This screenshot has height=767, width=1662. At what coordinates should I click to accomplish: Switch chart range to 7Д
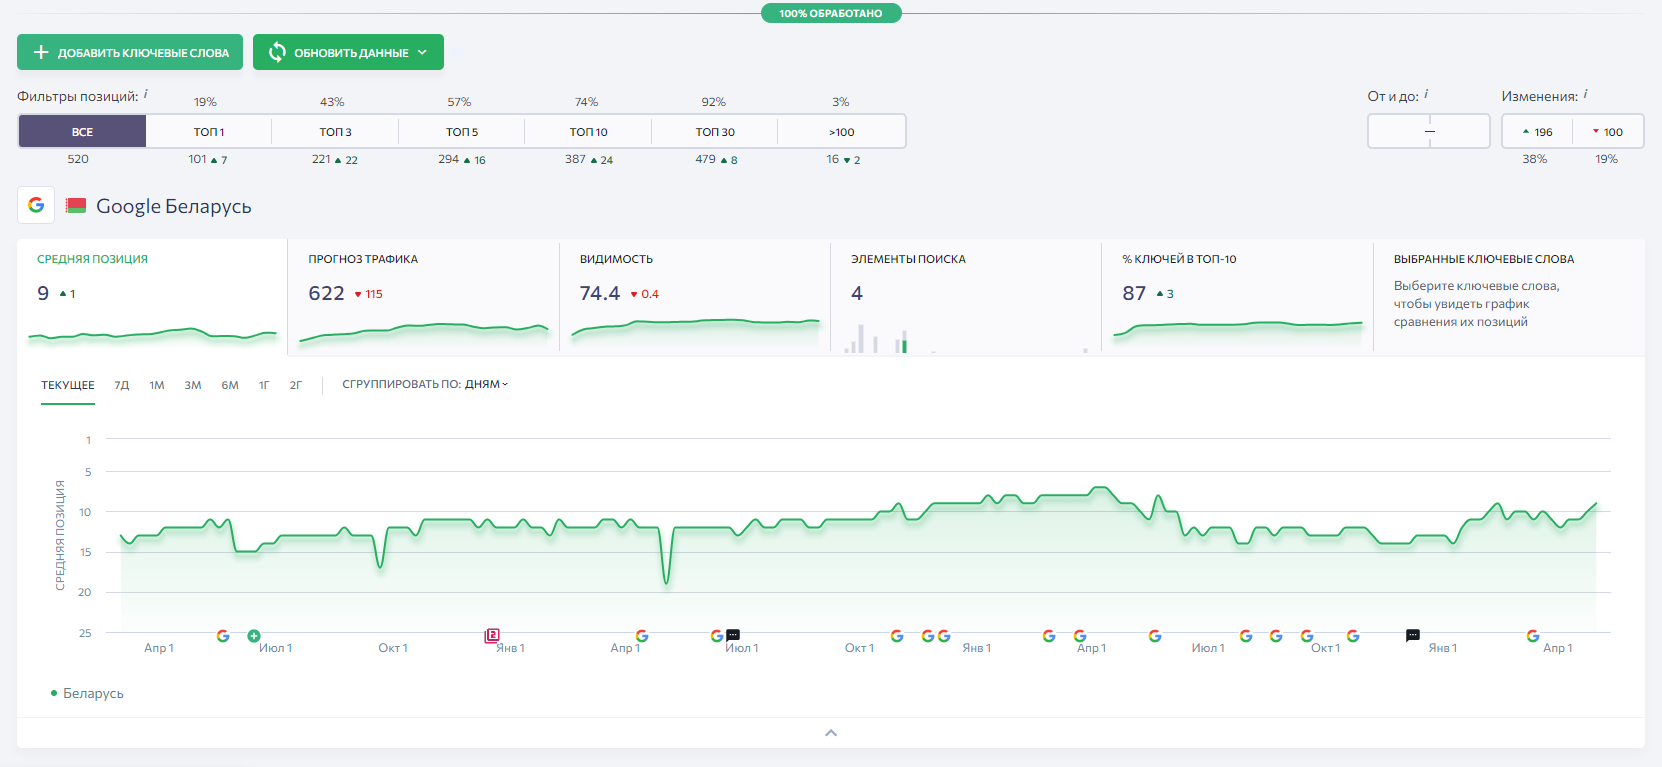[x=122, y=385]
